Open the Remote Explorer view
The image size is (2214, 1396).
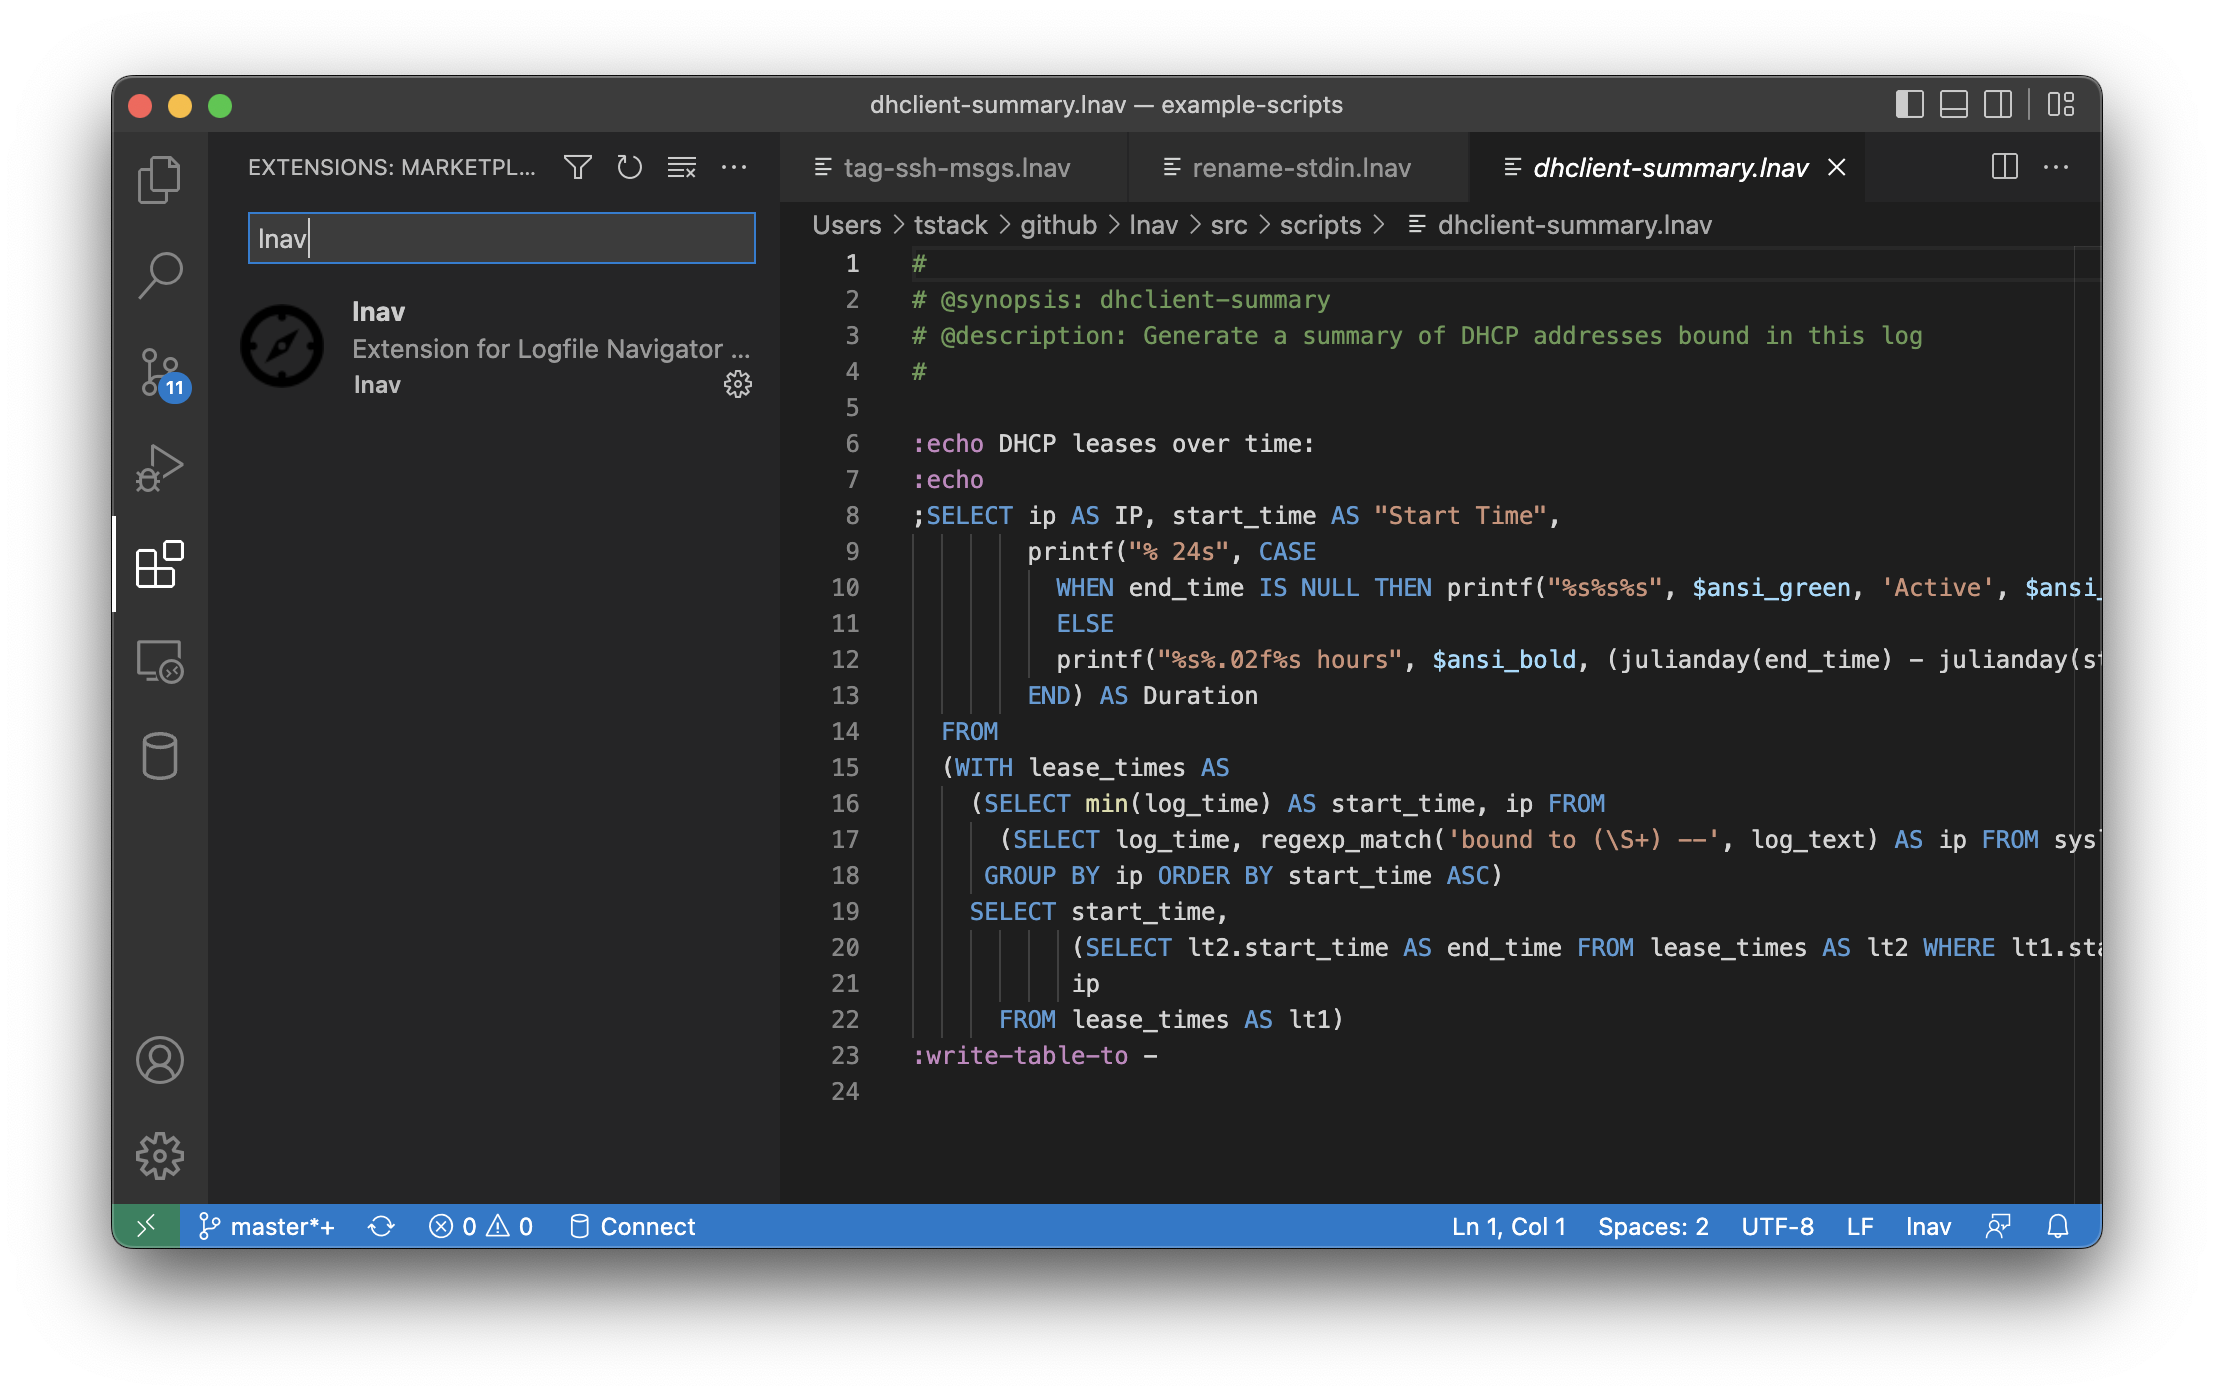tap(159, 661)
